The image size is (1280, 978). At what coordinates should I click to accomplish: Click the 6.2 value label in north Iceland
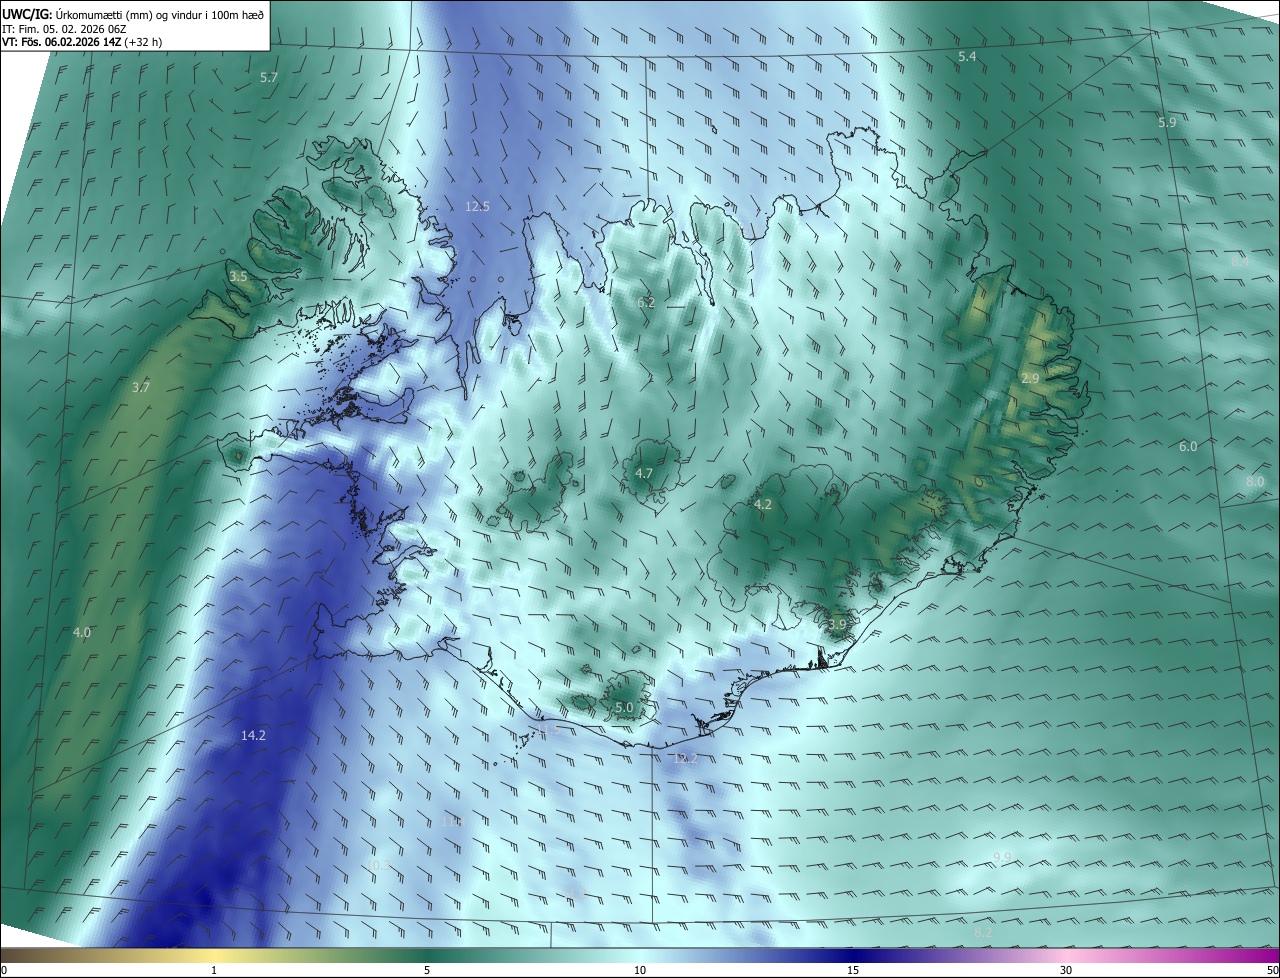[646, 302]
